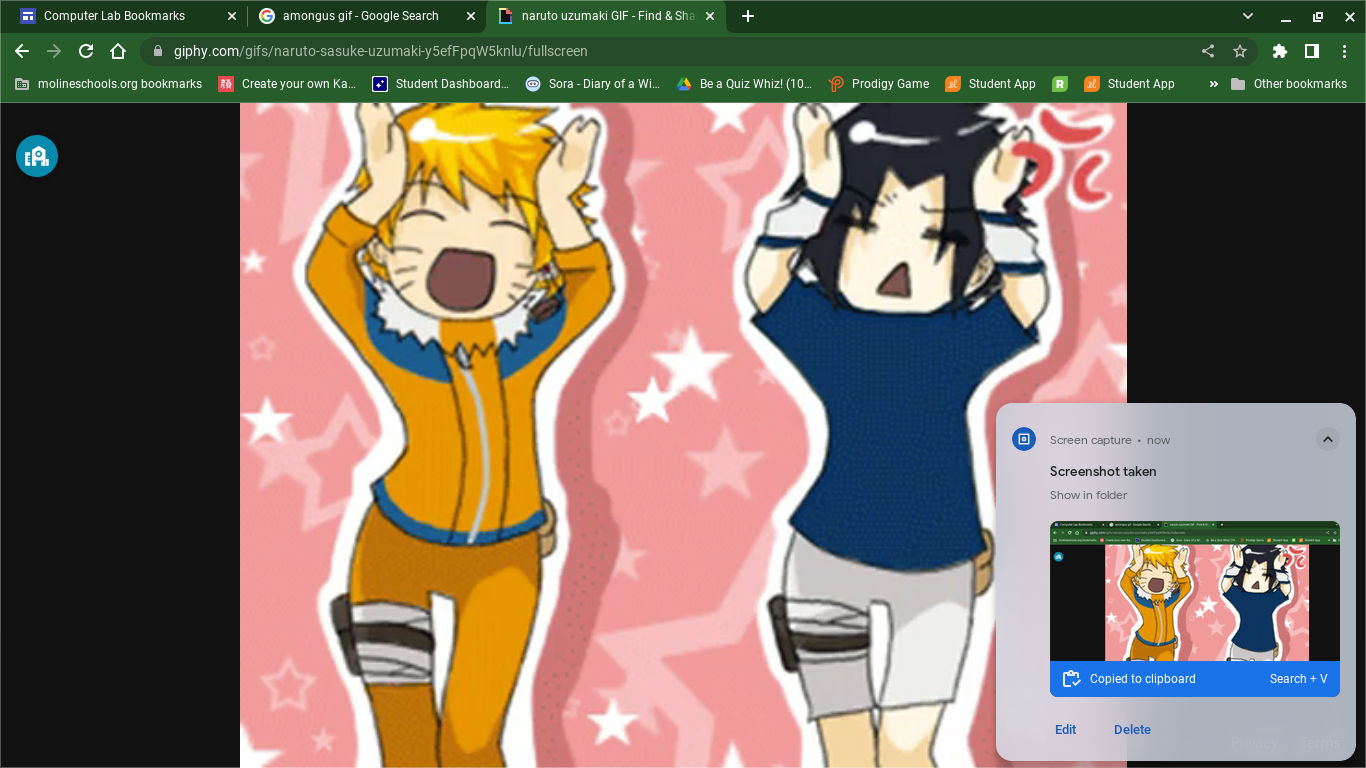Open the Prodigy Game bookmark
Image resolution: width=1366 pixels, height=768 pixels.
pyautogui.click(x=879, y=84)
